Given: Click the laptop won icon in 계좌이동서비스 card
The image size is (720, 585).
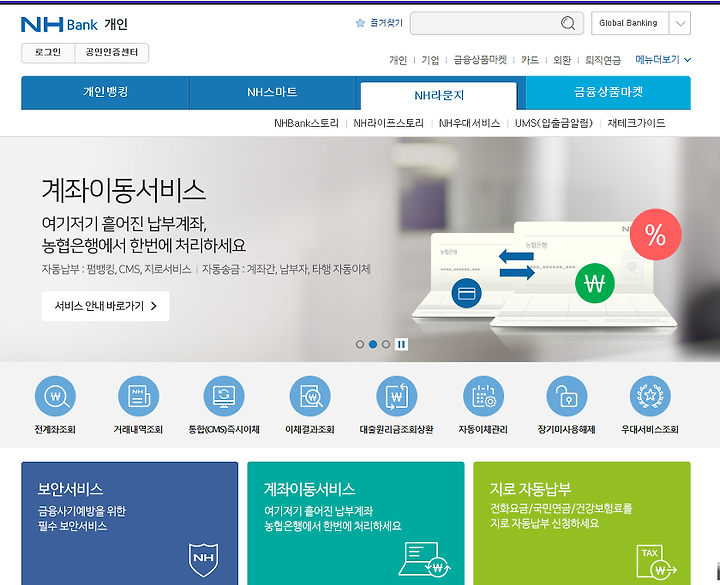Looking at the screenshot, I should (425, 559).
